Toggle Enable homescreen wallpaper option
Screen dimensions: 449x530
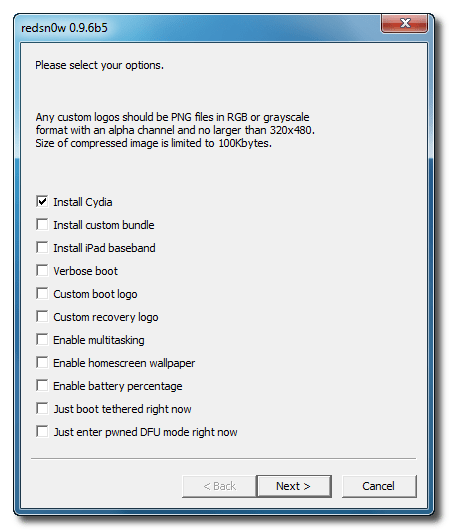[x=42, y=362]
